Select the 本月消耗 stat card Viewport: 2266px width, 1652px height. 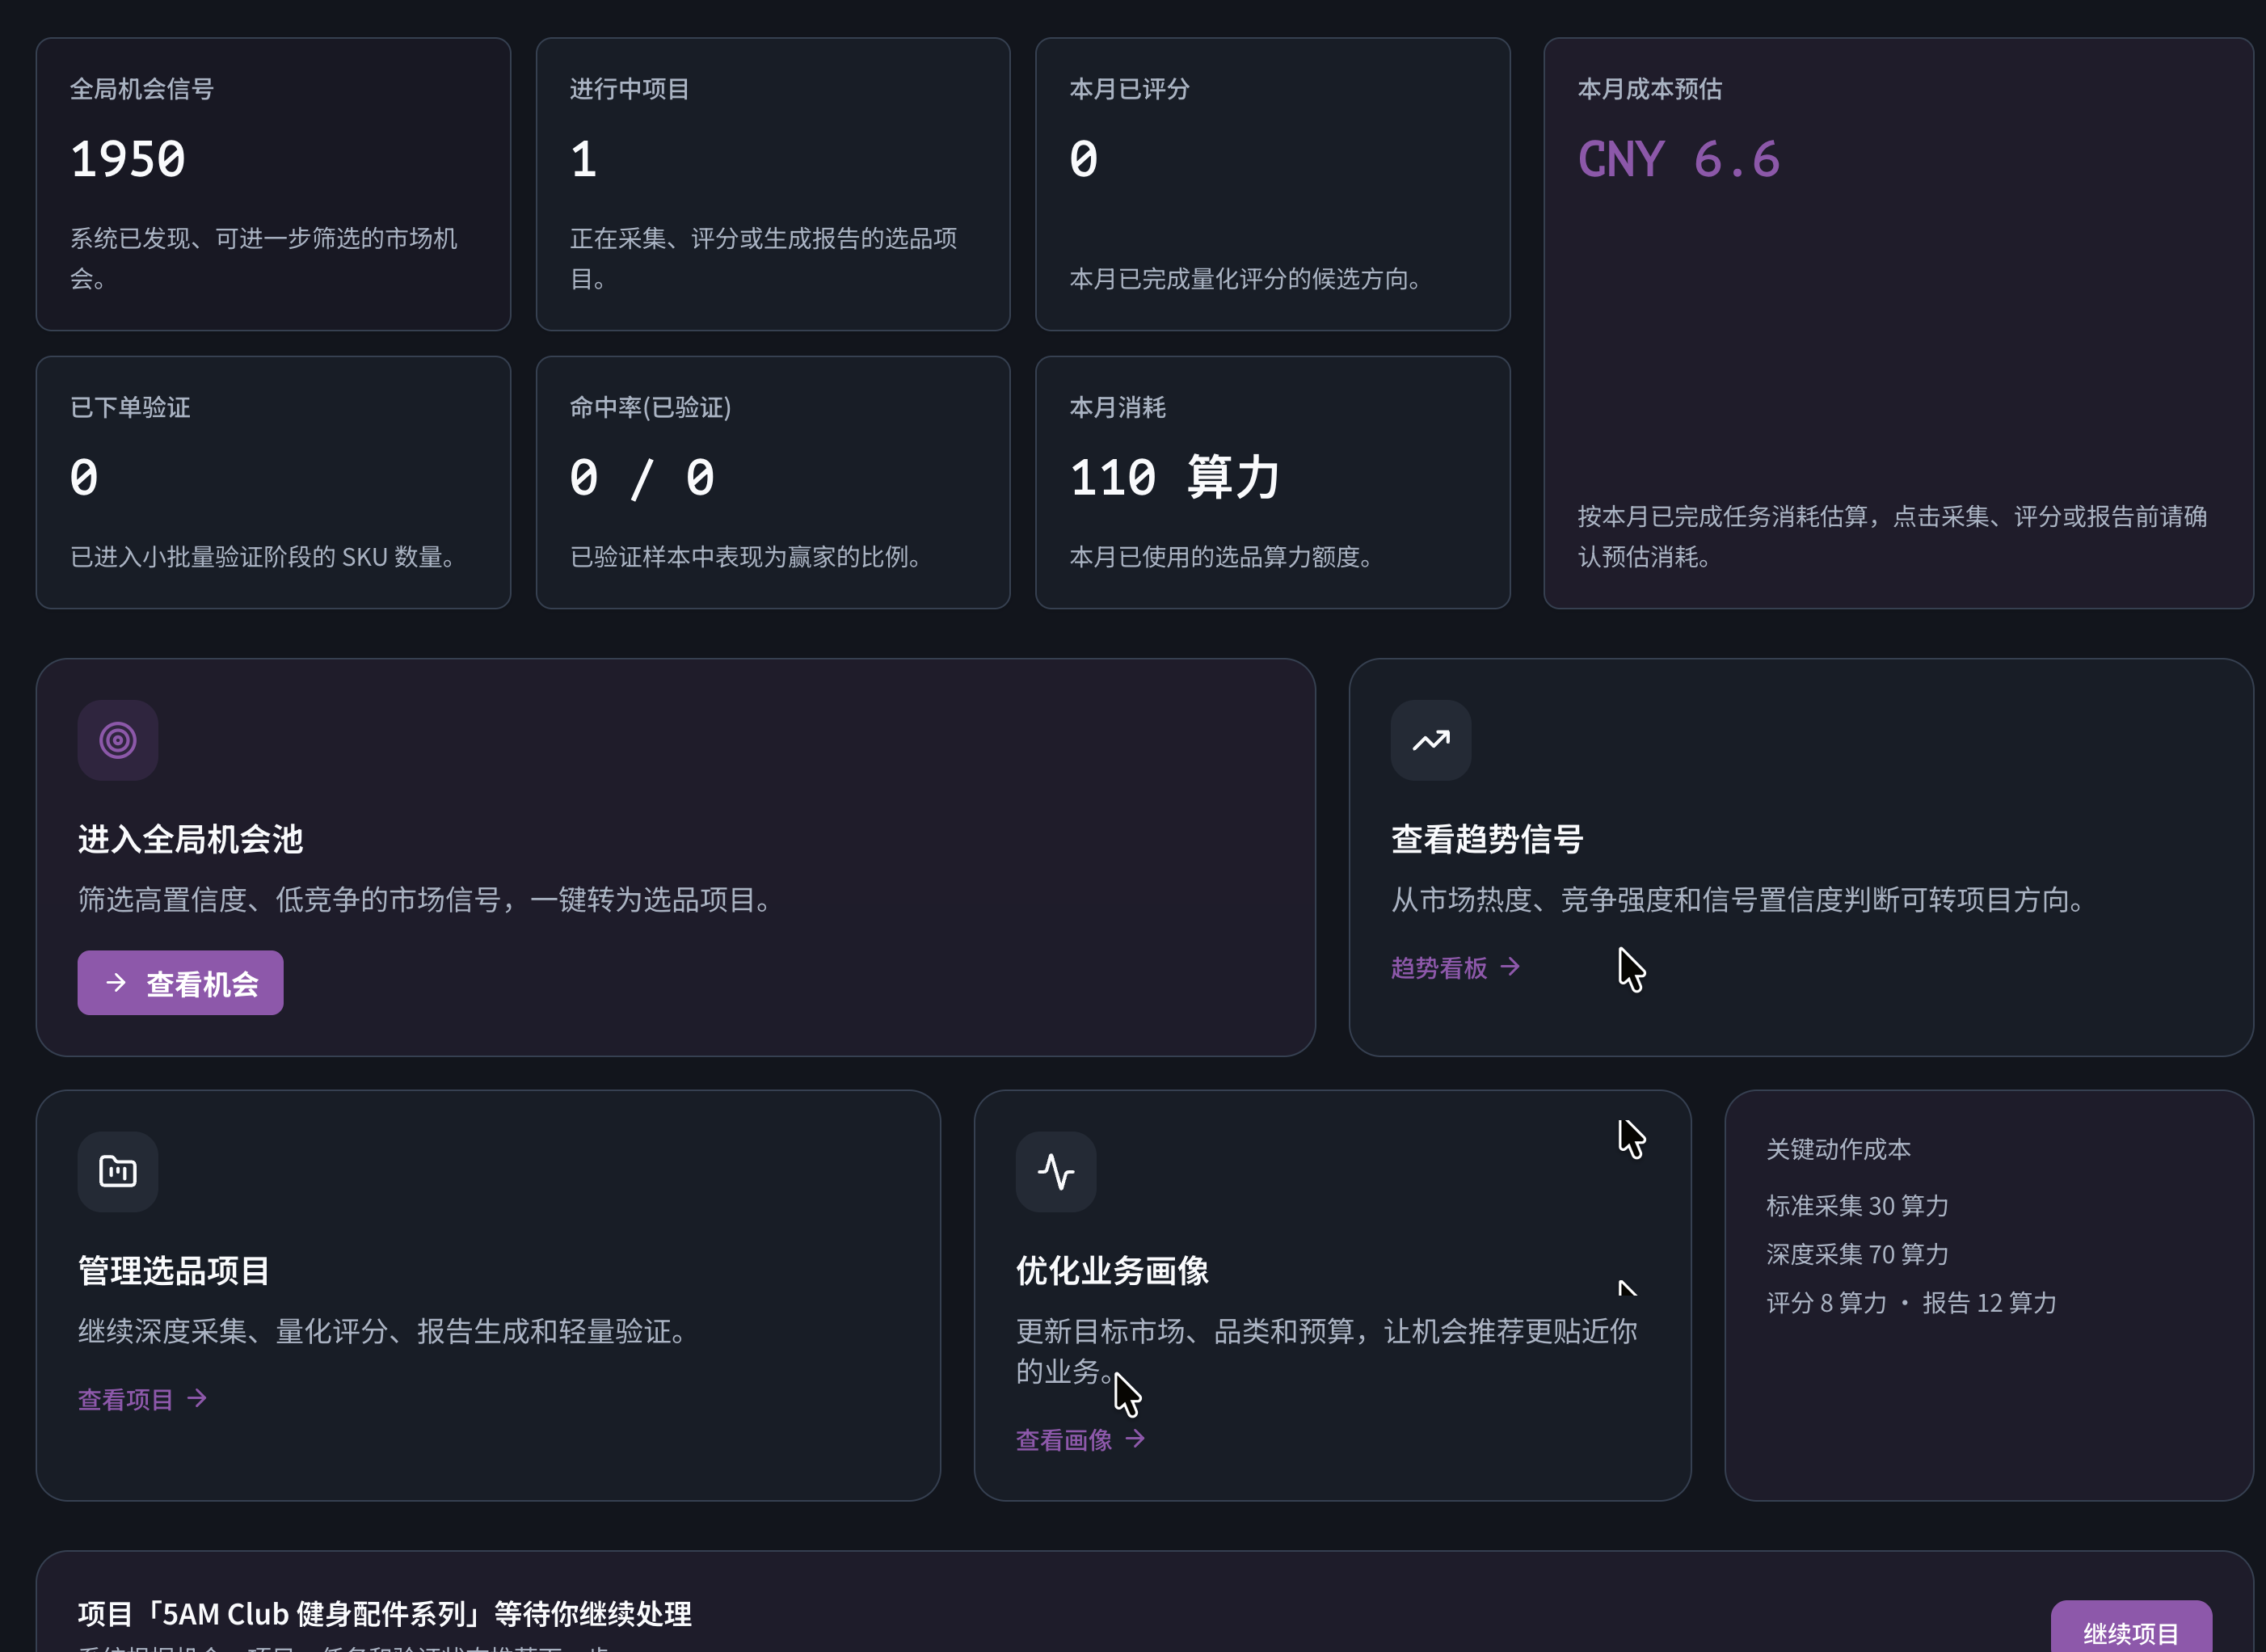pos(1272,483)
